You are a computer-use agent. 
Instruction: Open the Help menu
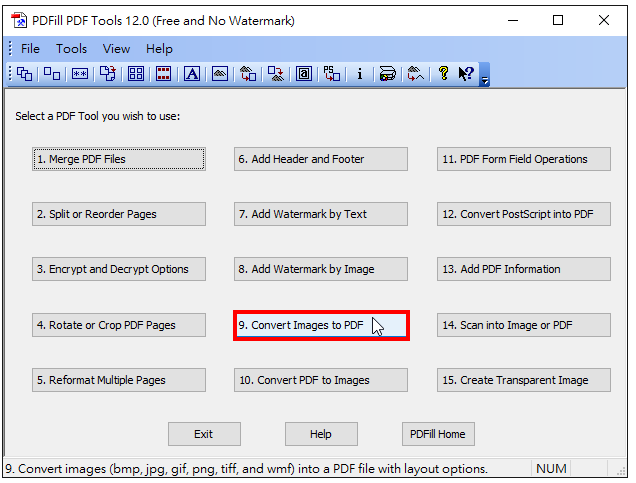coord(159,49)
